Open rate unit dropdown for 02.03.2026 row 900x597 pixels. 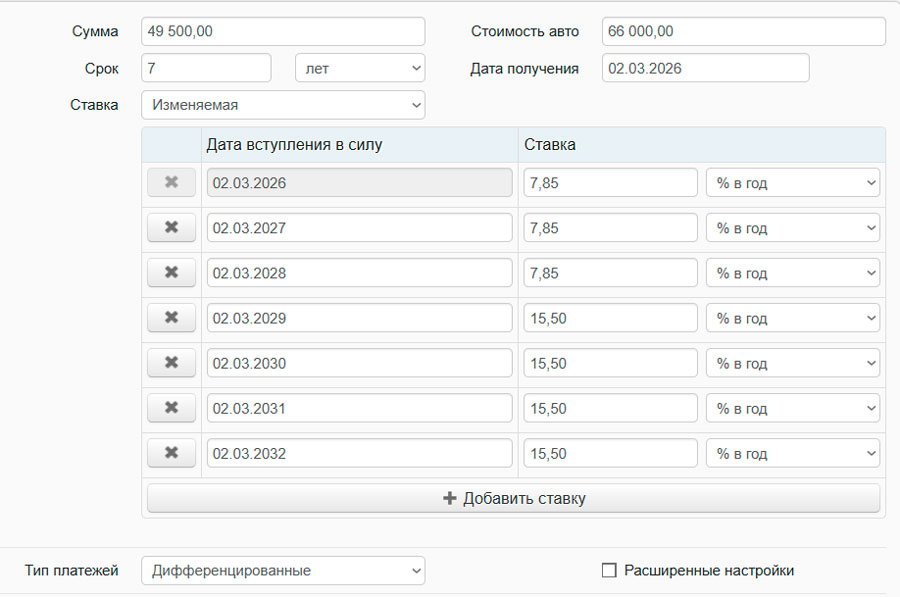click(793, 183)
